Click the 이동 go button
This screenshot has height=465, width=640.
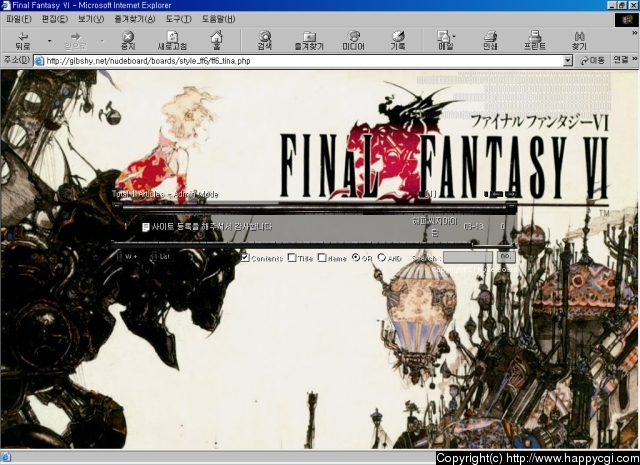(593, 60)
